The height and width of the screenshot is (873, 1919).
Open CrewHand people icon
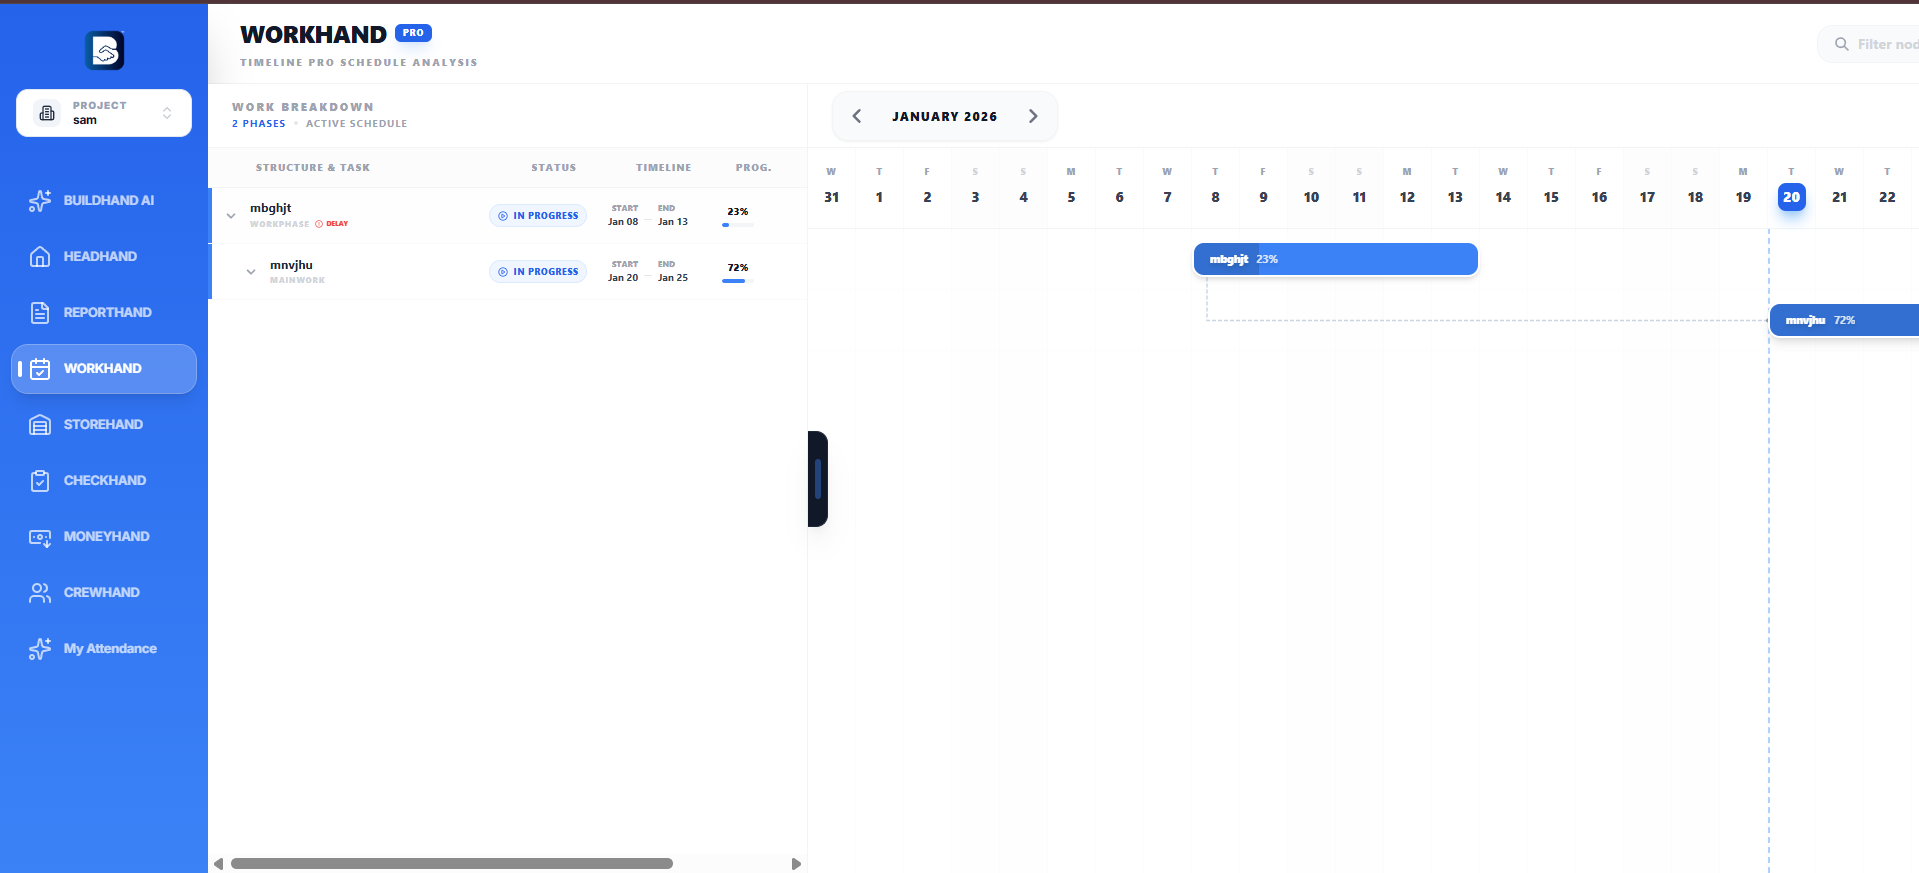40,593
